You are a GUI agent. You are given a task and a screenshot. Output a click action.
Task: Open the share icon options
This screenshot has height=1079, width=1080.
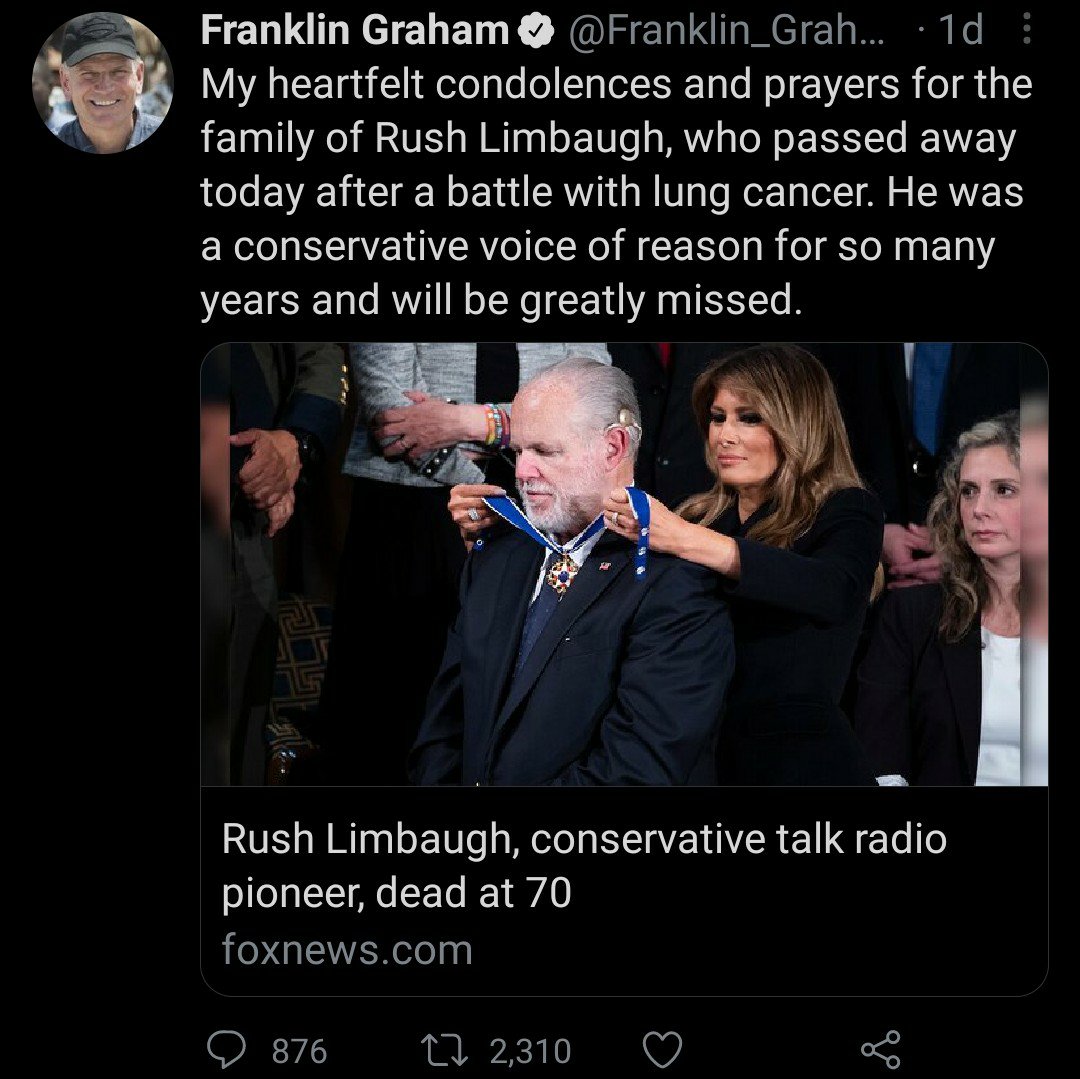pos(880,1050)
